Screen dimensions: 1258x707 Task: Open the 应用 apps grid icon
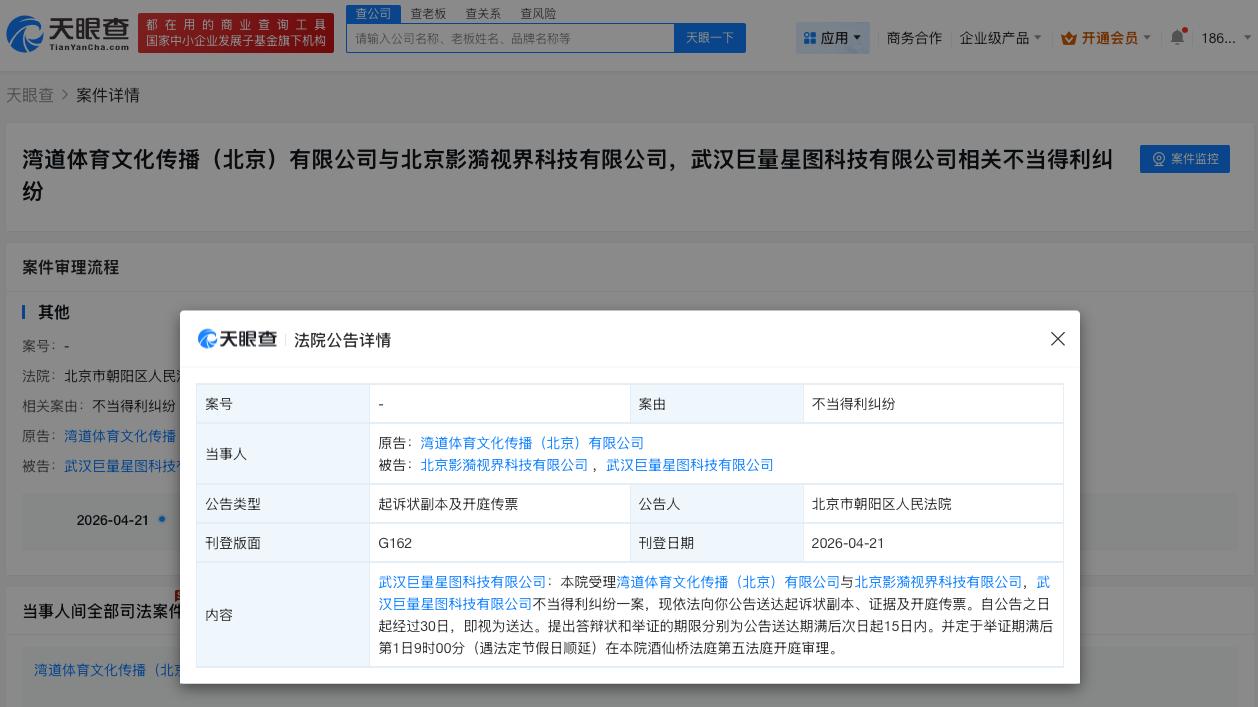coord(810,38)
